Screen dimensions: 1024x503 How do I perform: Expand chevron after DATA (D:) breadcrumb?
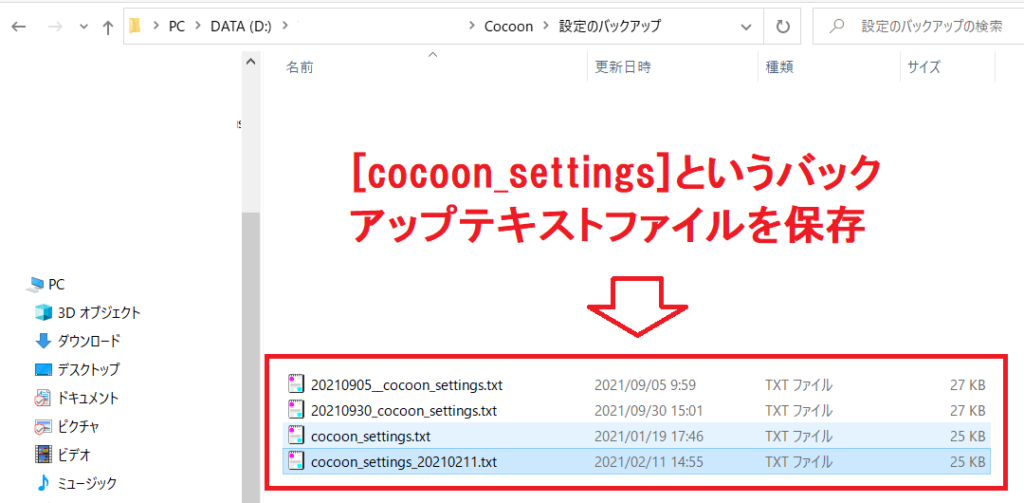tap(285, 27)
